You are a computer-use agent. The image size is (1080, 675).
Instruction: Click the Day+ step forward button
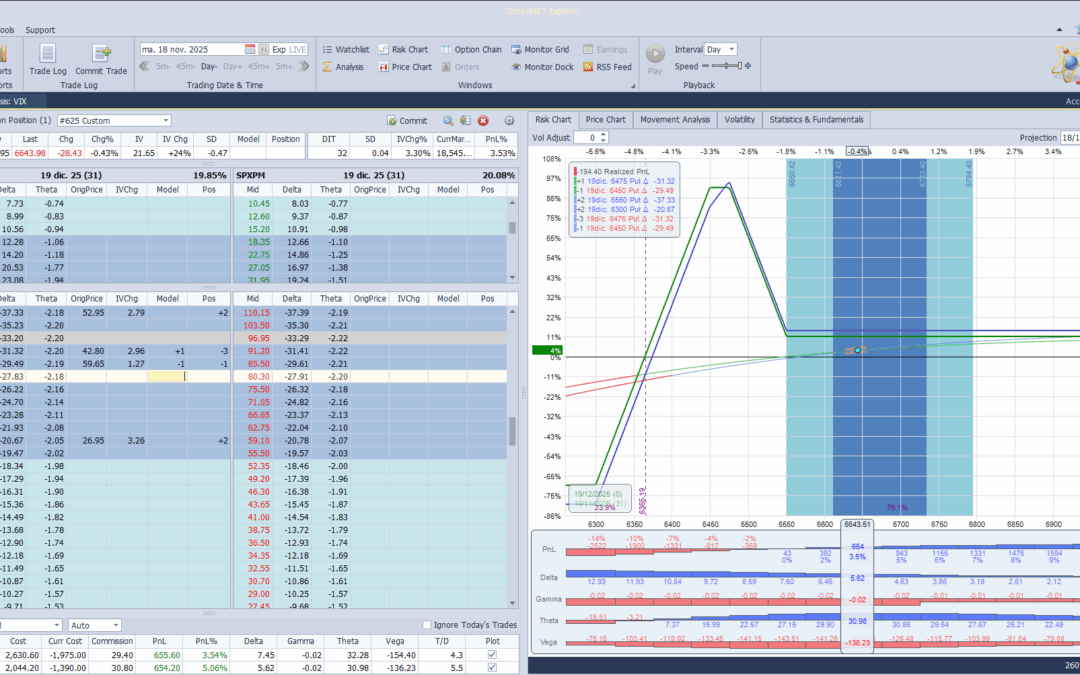[233, 67]
